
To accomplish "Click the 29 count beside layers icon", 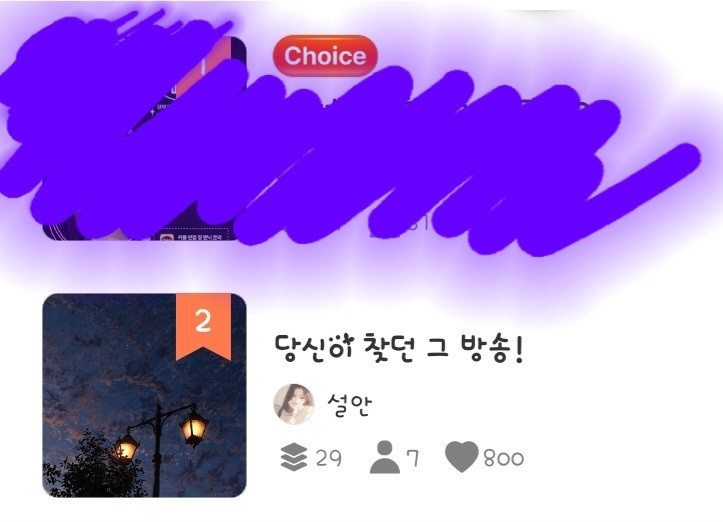I will (x=329, y=458).
